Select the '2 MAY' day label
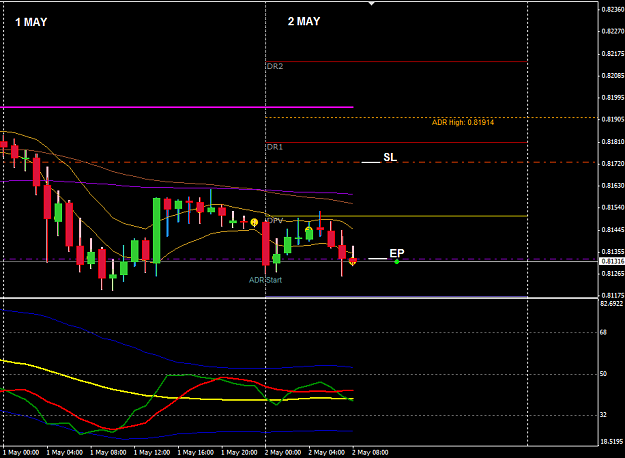625x458 pixels. [304, 21]
